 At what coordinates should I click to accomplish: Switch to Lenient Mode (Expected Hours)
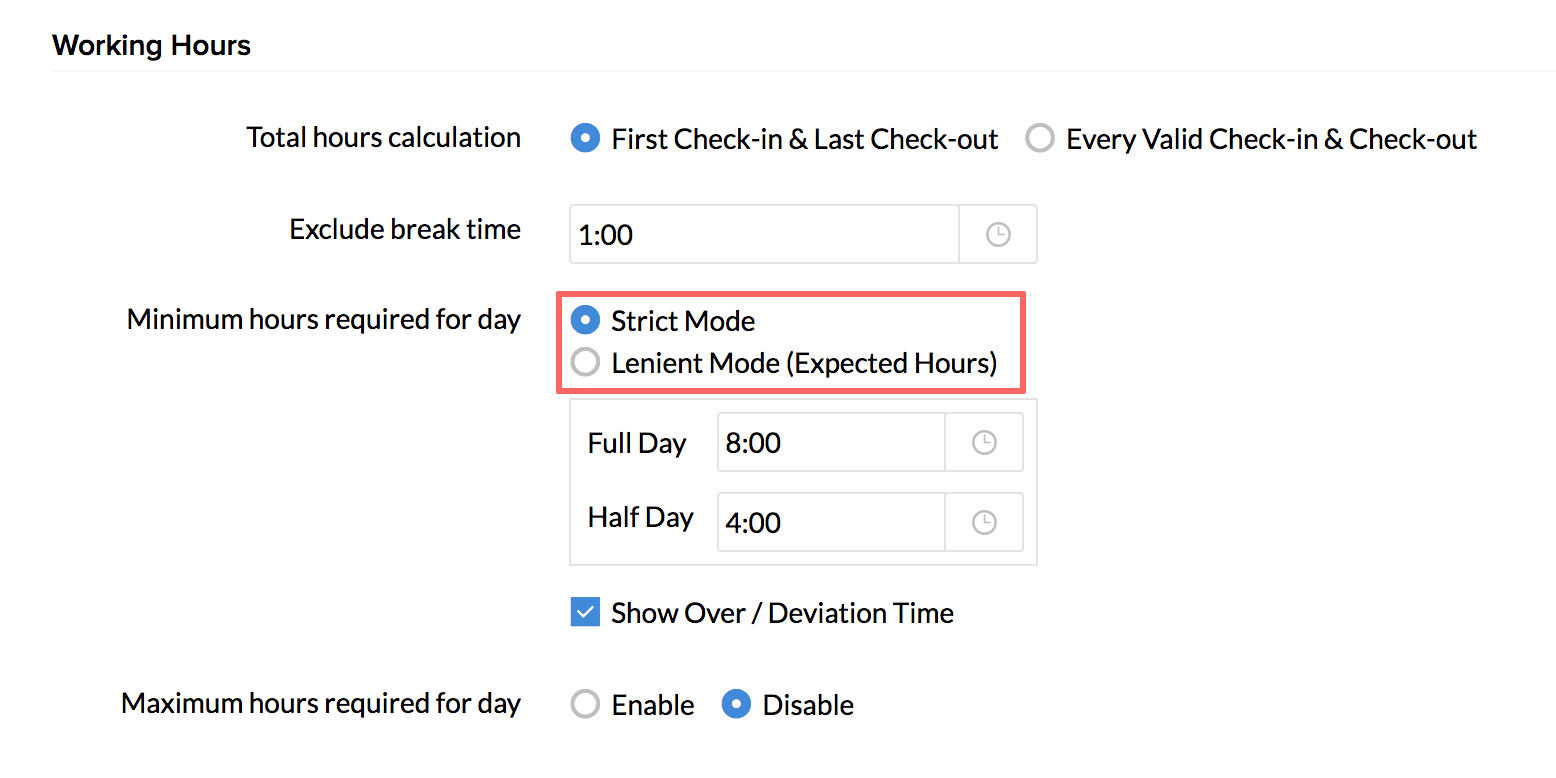(585, 363)
